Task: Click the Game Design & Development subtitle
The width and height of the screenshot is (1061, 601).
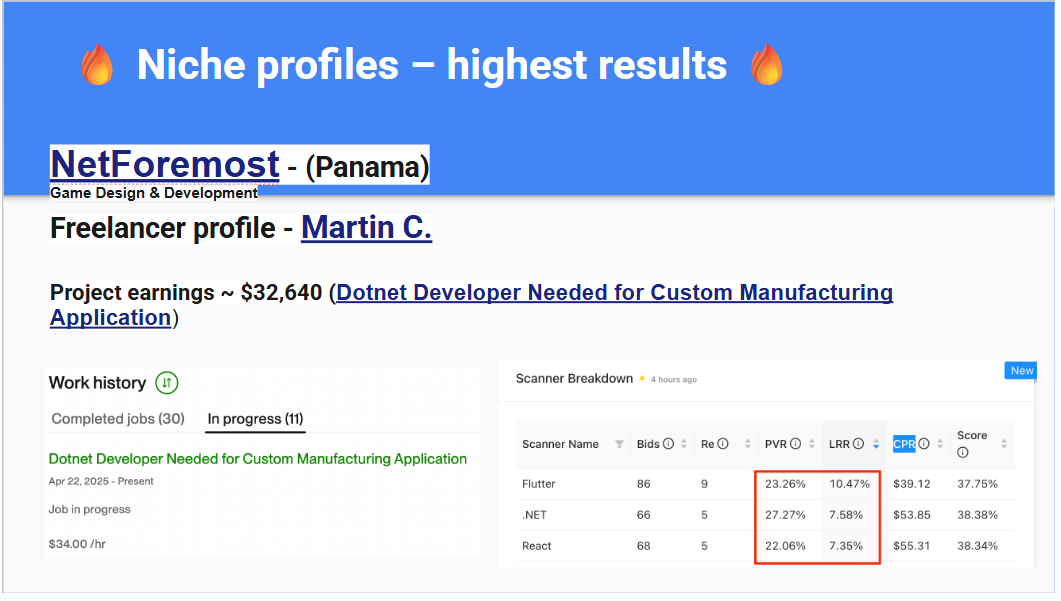Action: click(x=154, y=193)
